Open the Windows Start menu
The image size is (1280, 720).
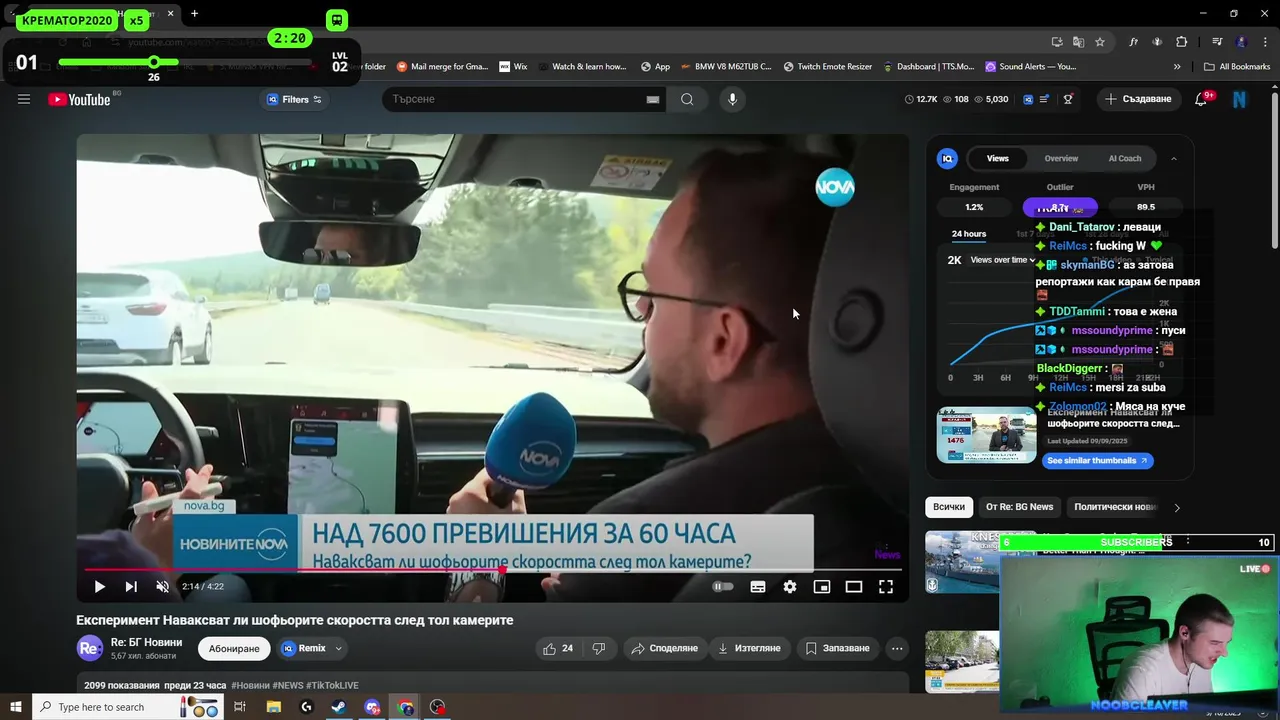point(15,707)
